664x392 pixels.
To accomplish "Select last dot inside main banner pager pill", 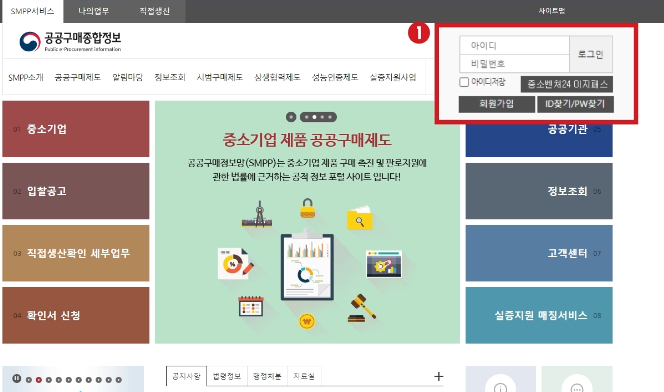I will pos(330,117).
